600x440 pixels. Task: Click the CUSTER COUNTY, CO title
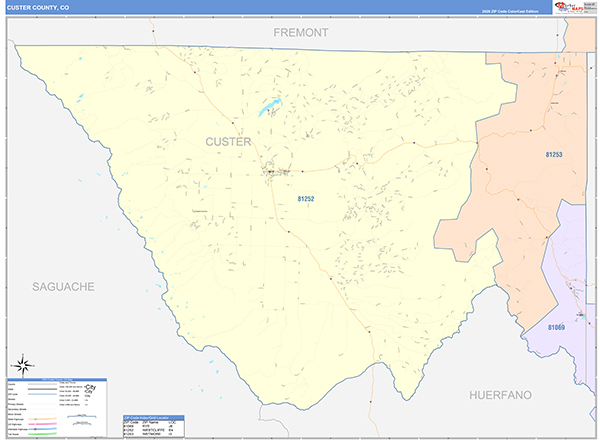[x=38, y=8]
